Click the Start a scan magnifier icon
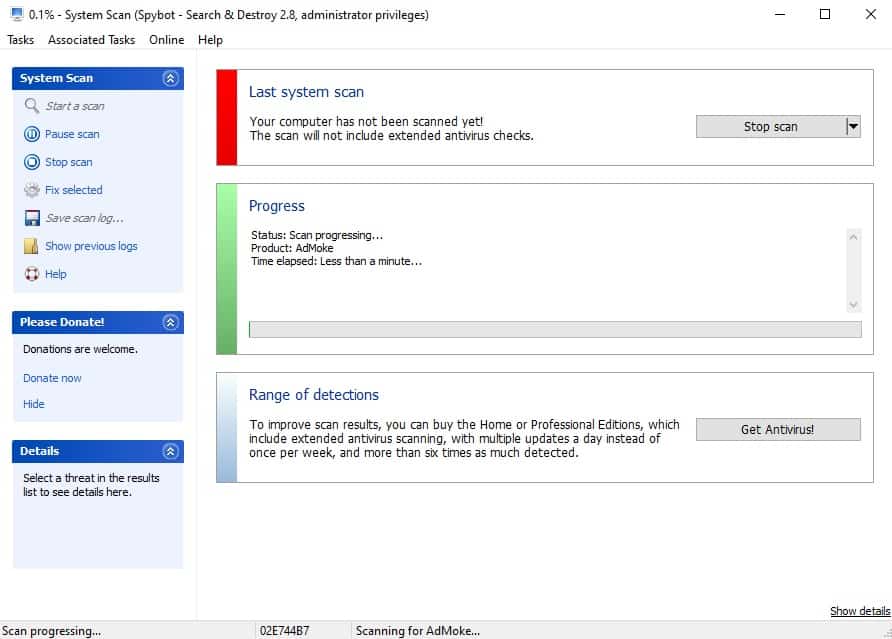Screen dimensions: 892x639 [x=32, y=106]
